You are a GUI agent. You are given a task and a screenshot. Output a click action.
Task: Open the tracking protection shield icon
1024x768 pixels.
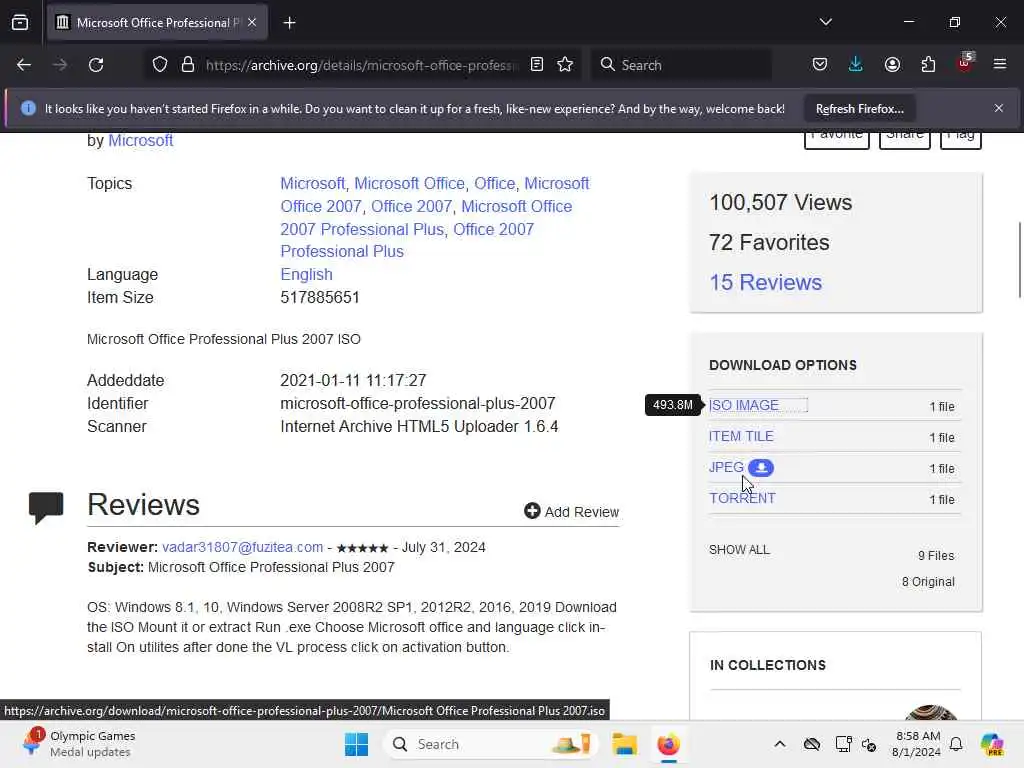pyautogui.click(x=160, y=65)
